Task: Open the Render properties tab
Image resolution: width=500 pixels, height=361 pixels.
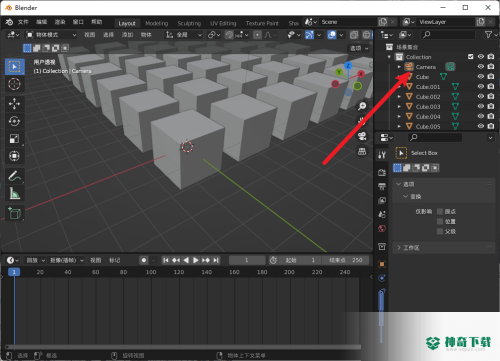Action: (382, 172)
